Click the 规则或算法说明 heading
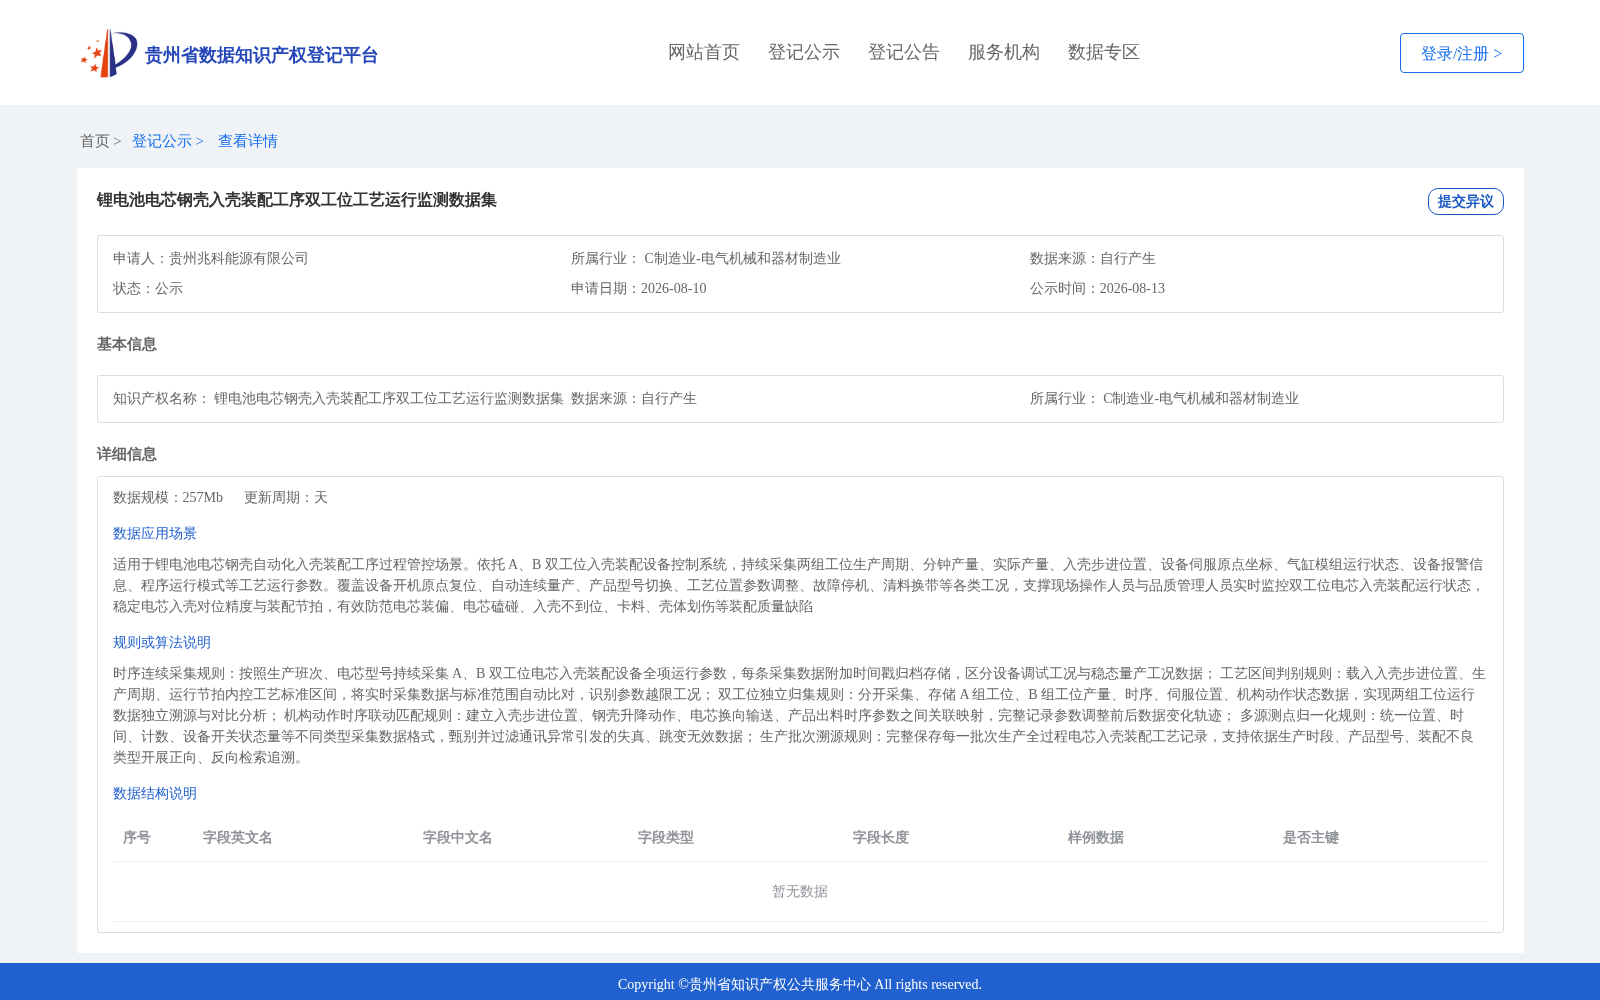The image size is (1600, 1000). (162, 642)
